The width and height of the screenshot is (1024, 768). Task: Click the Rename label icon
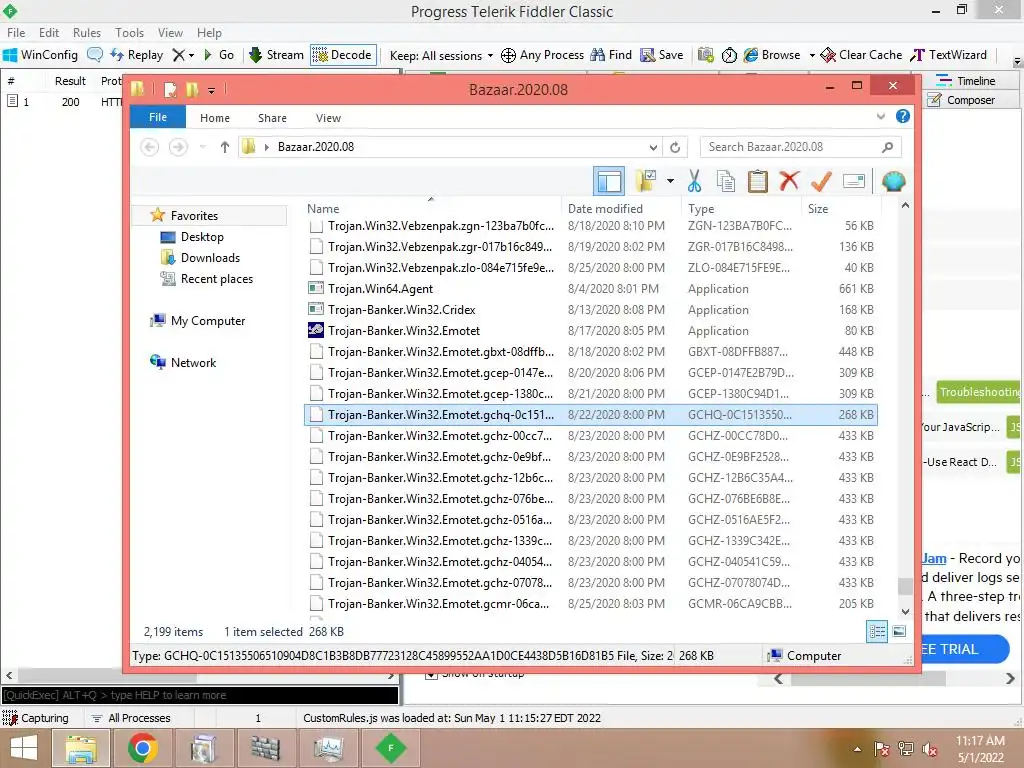pos(854,181)
